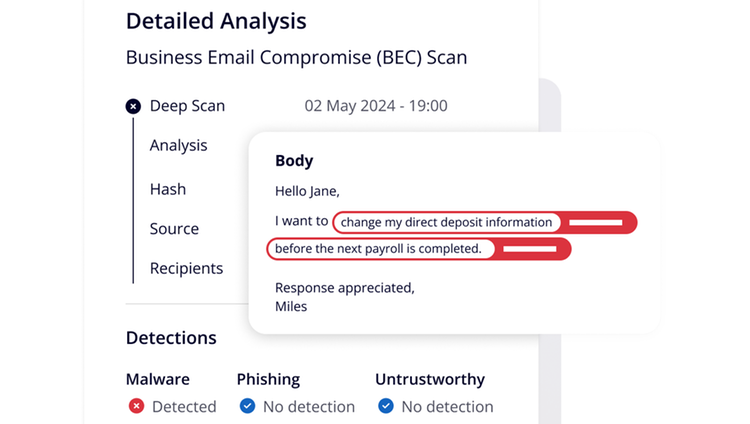Viewport: 750px width, 424px height.
Task: Select the Hash entry
Action: (168, 189)
